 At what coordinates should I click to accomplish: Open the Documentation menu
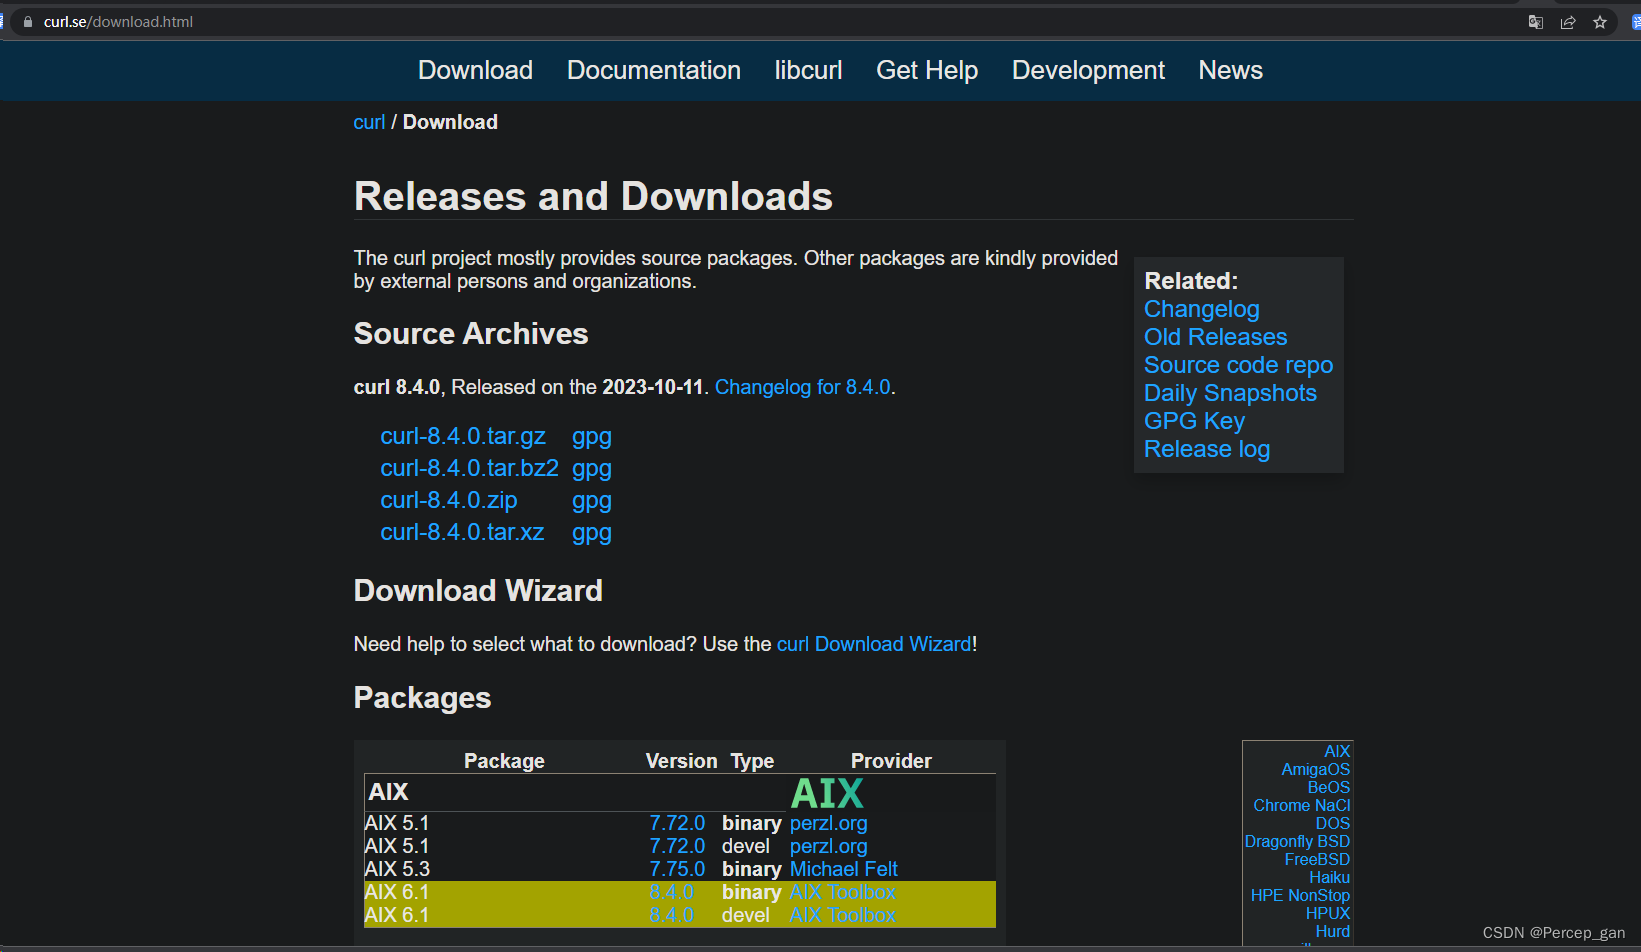(654, 70)
